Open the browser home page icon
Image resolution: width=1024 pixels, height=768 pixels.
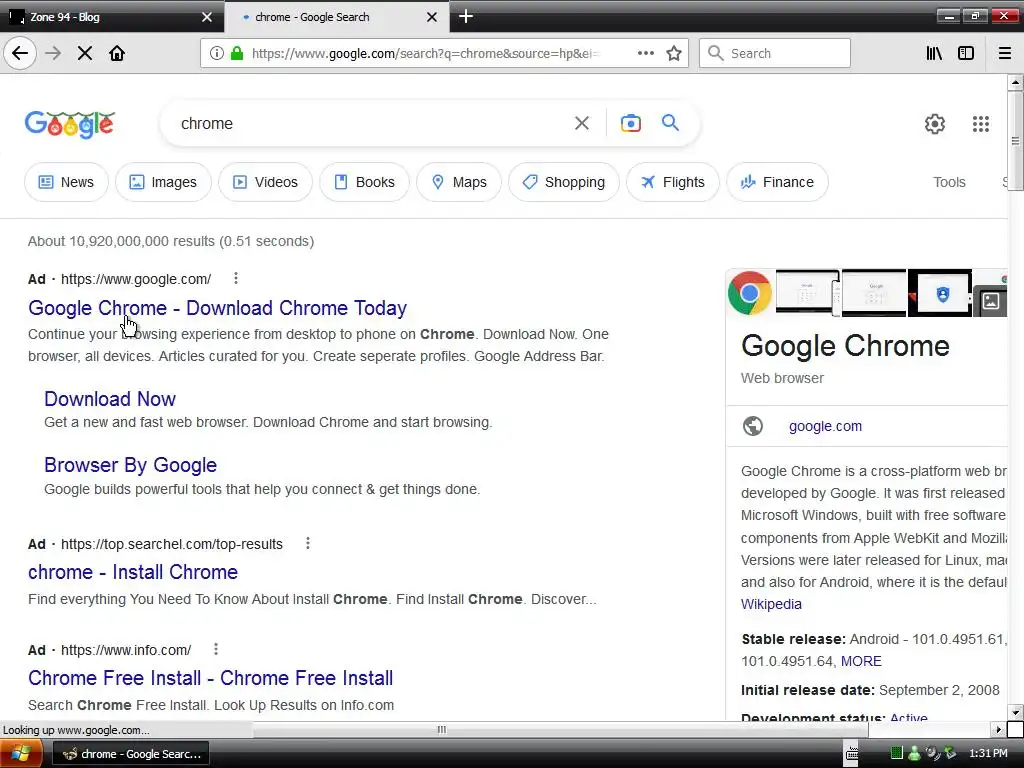pos(117,54)
